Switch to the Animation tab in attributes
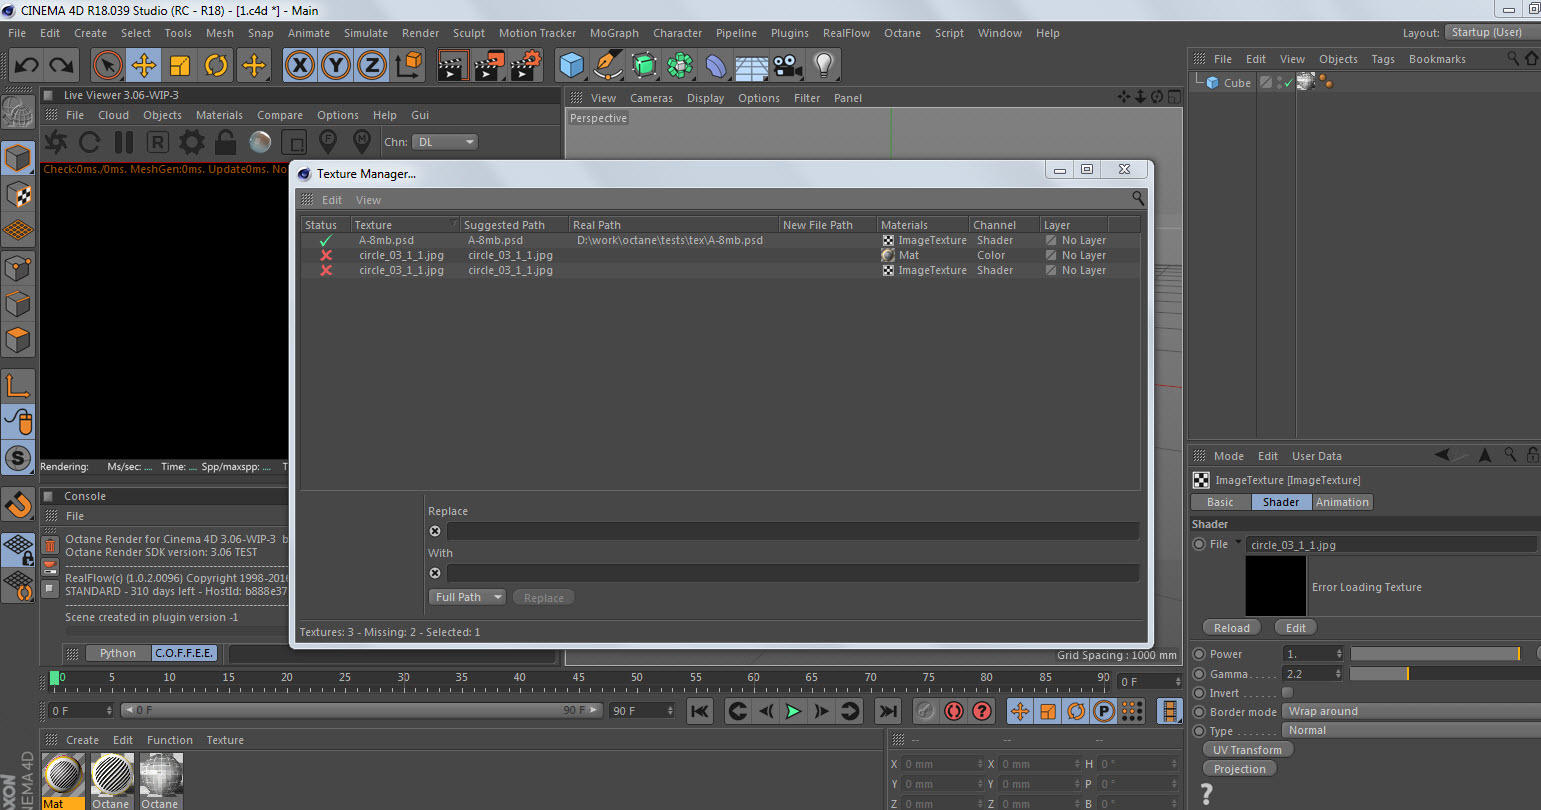 [1342, 502]
